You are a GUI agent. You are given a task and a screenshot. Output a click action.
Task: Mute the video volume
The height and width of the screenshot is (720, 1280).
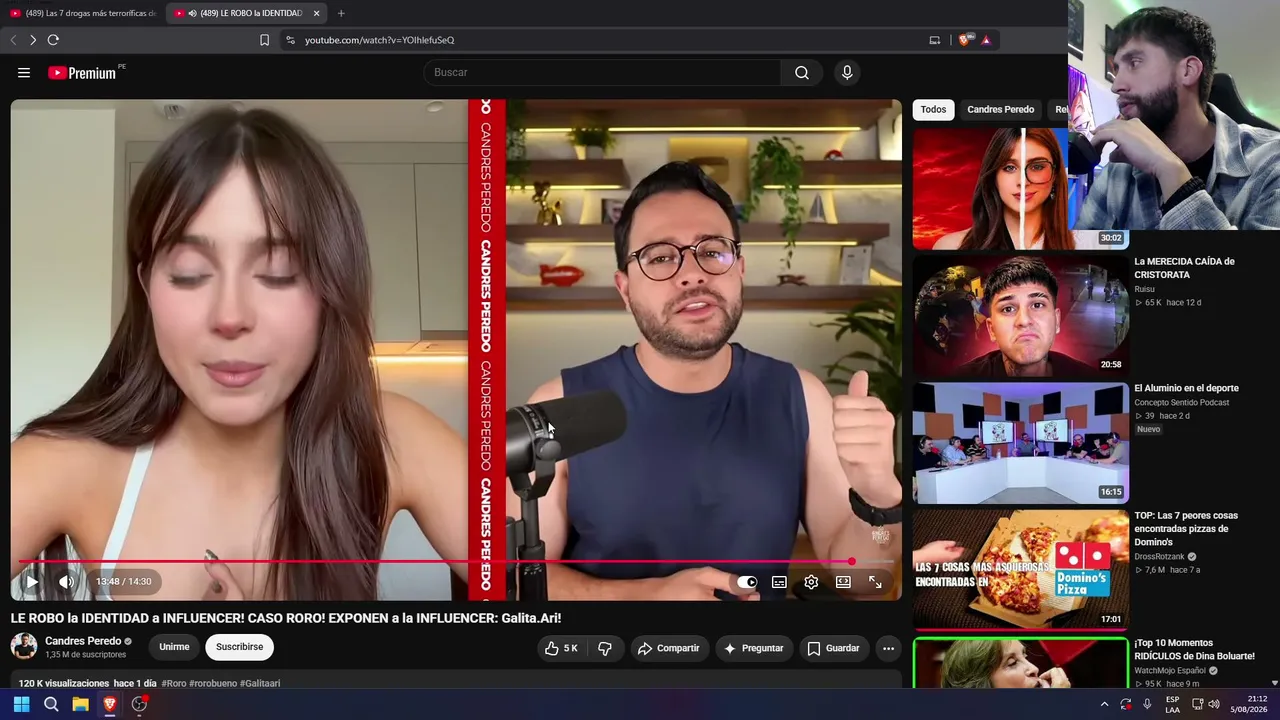(66, 581)
